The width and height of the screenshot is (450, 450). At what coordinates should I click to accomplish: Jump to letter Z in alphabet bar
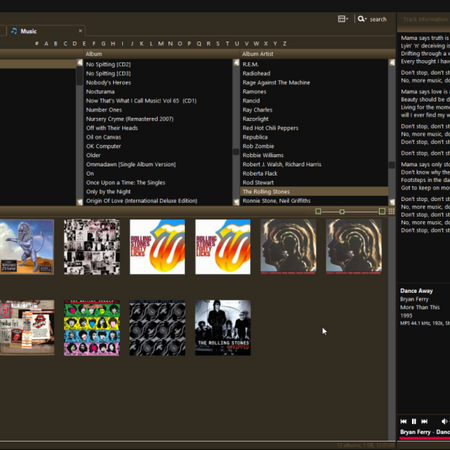click(x=285, y=43)
